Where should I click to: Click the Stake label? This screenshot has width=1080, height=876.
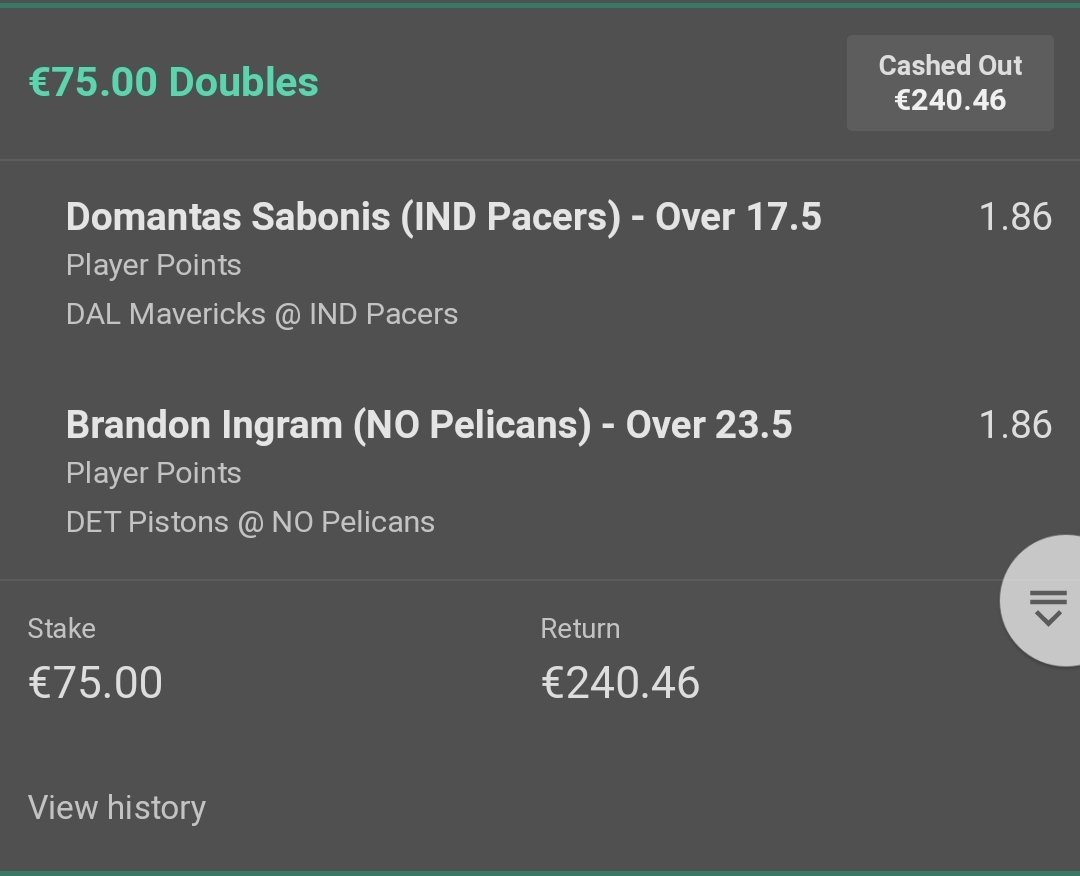pyautogui.click(x=61, y=629)
